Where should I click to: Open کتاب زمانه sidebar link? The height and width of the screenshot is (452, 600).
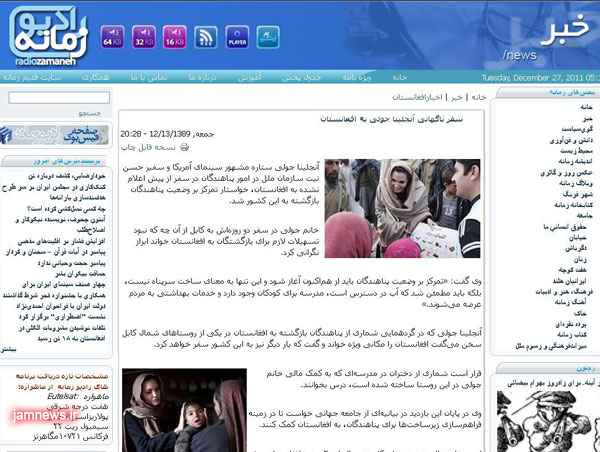point(572,335)
